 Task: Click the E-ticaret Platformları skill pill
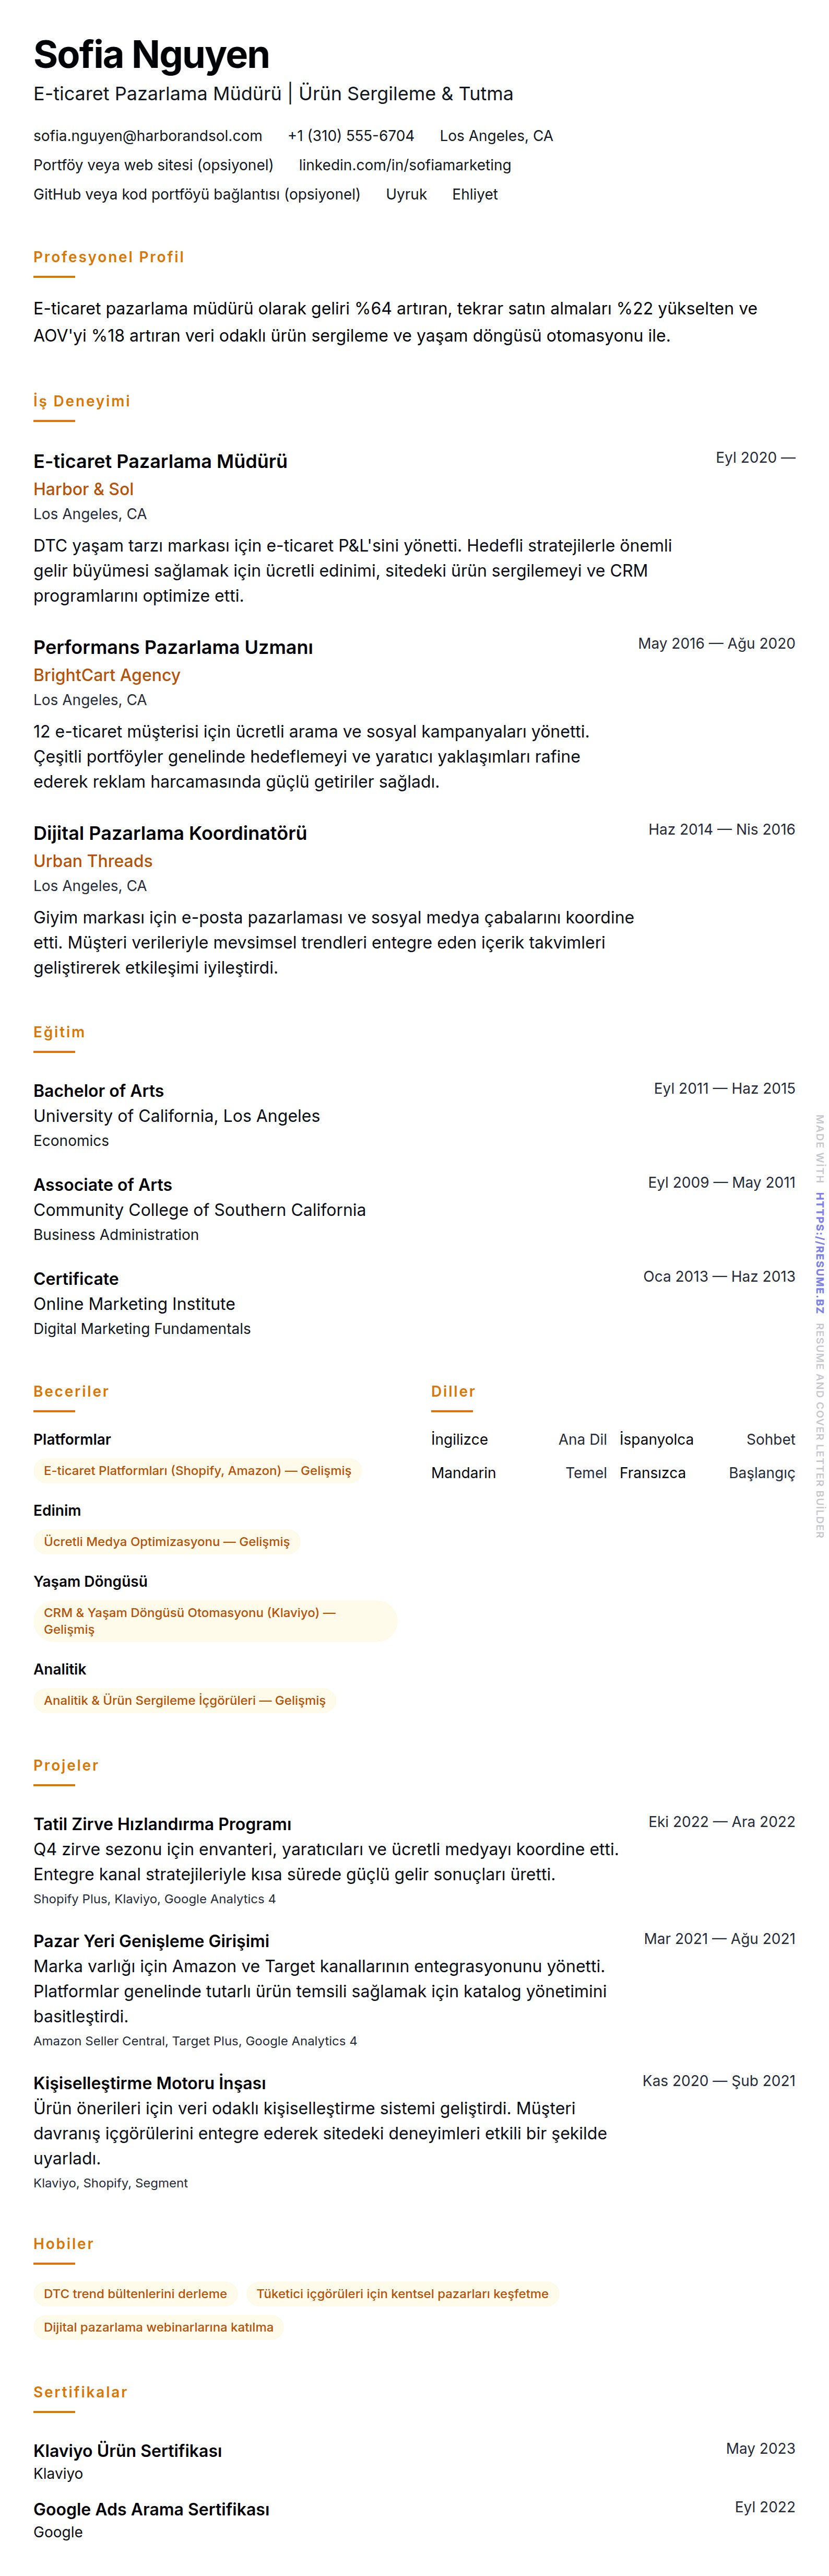(x=197, y=1471)
